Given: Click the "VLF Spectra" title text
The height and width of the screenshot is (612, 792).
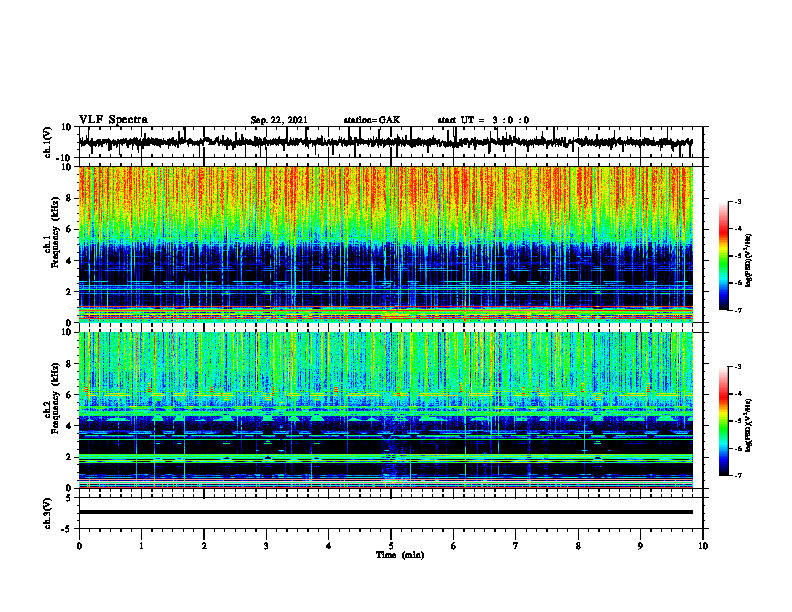Looking at the screenshot, I should pyautogui.click(x=114, y=120).
